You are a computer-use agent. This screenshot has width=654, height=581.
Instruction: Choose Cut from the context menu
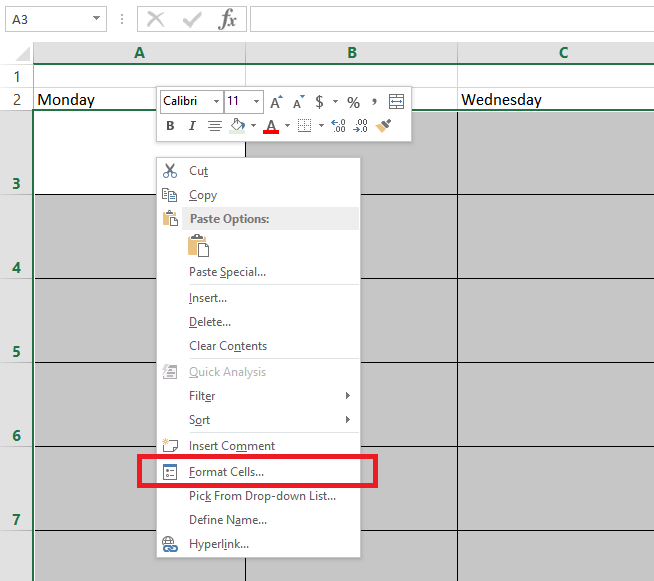pyautogui.click(x=258, y=171)
